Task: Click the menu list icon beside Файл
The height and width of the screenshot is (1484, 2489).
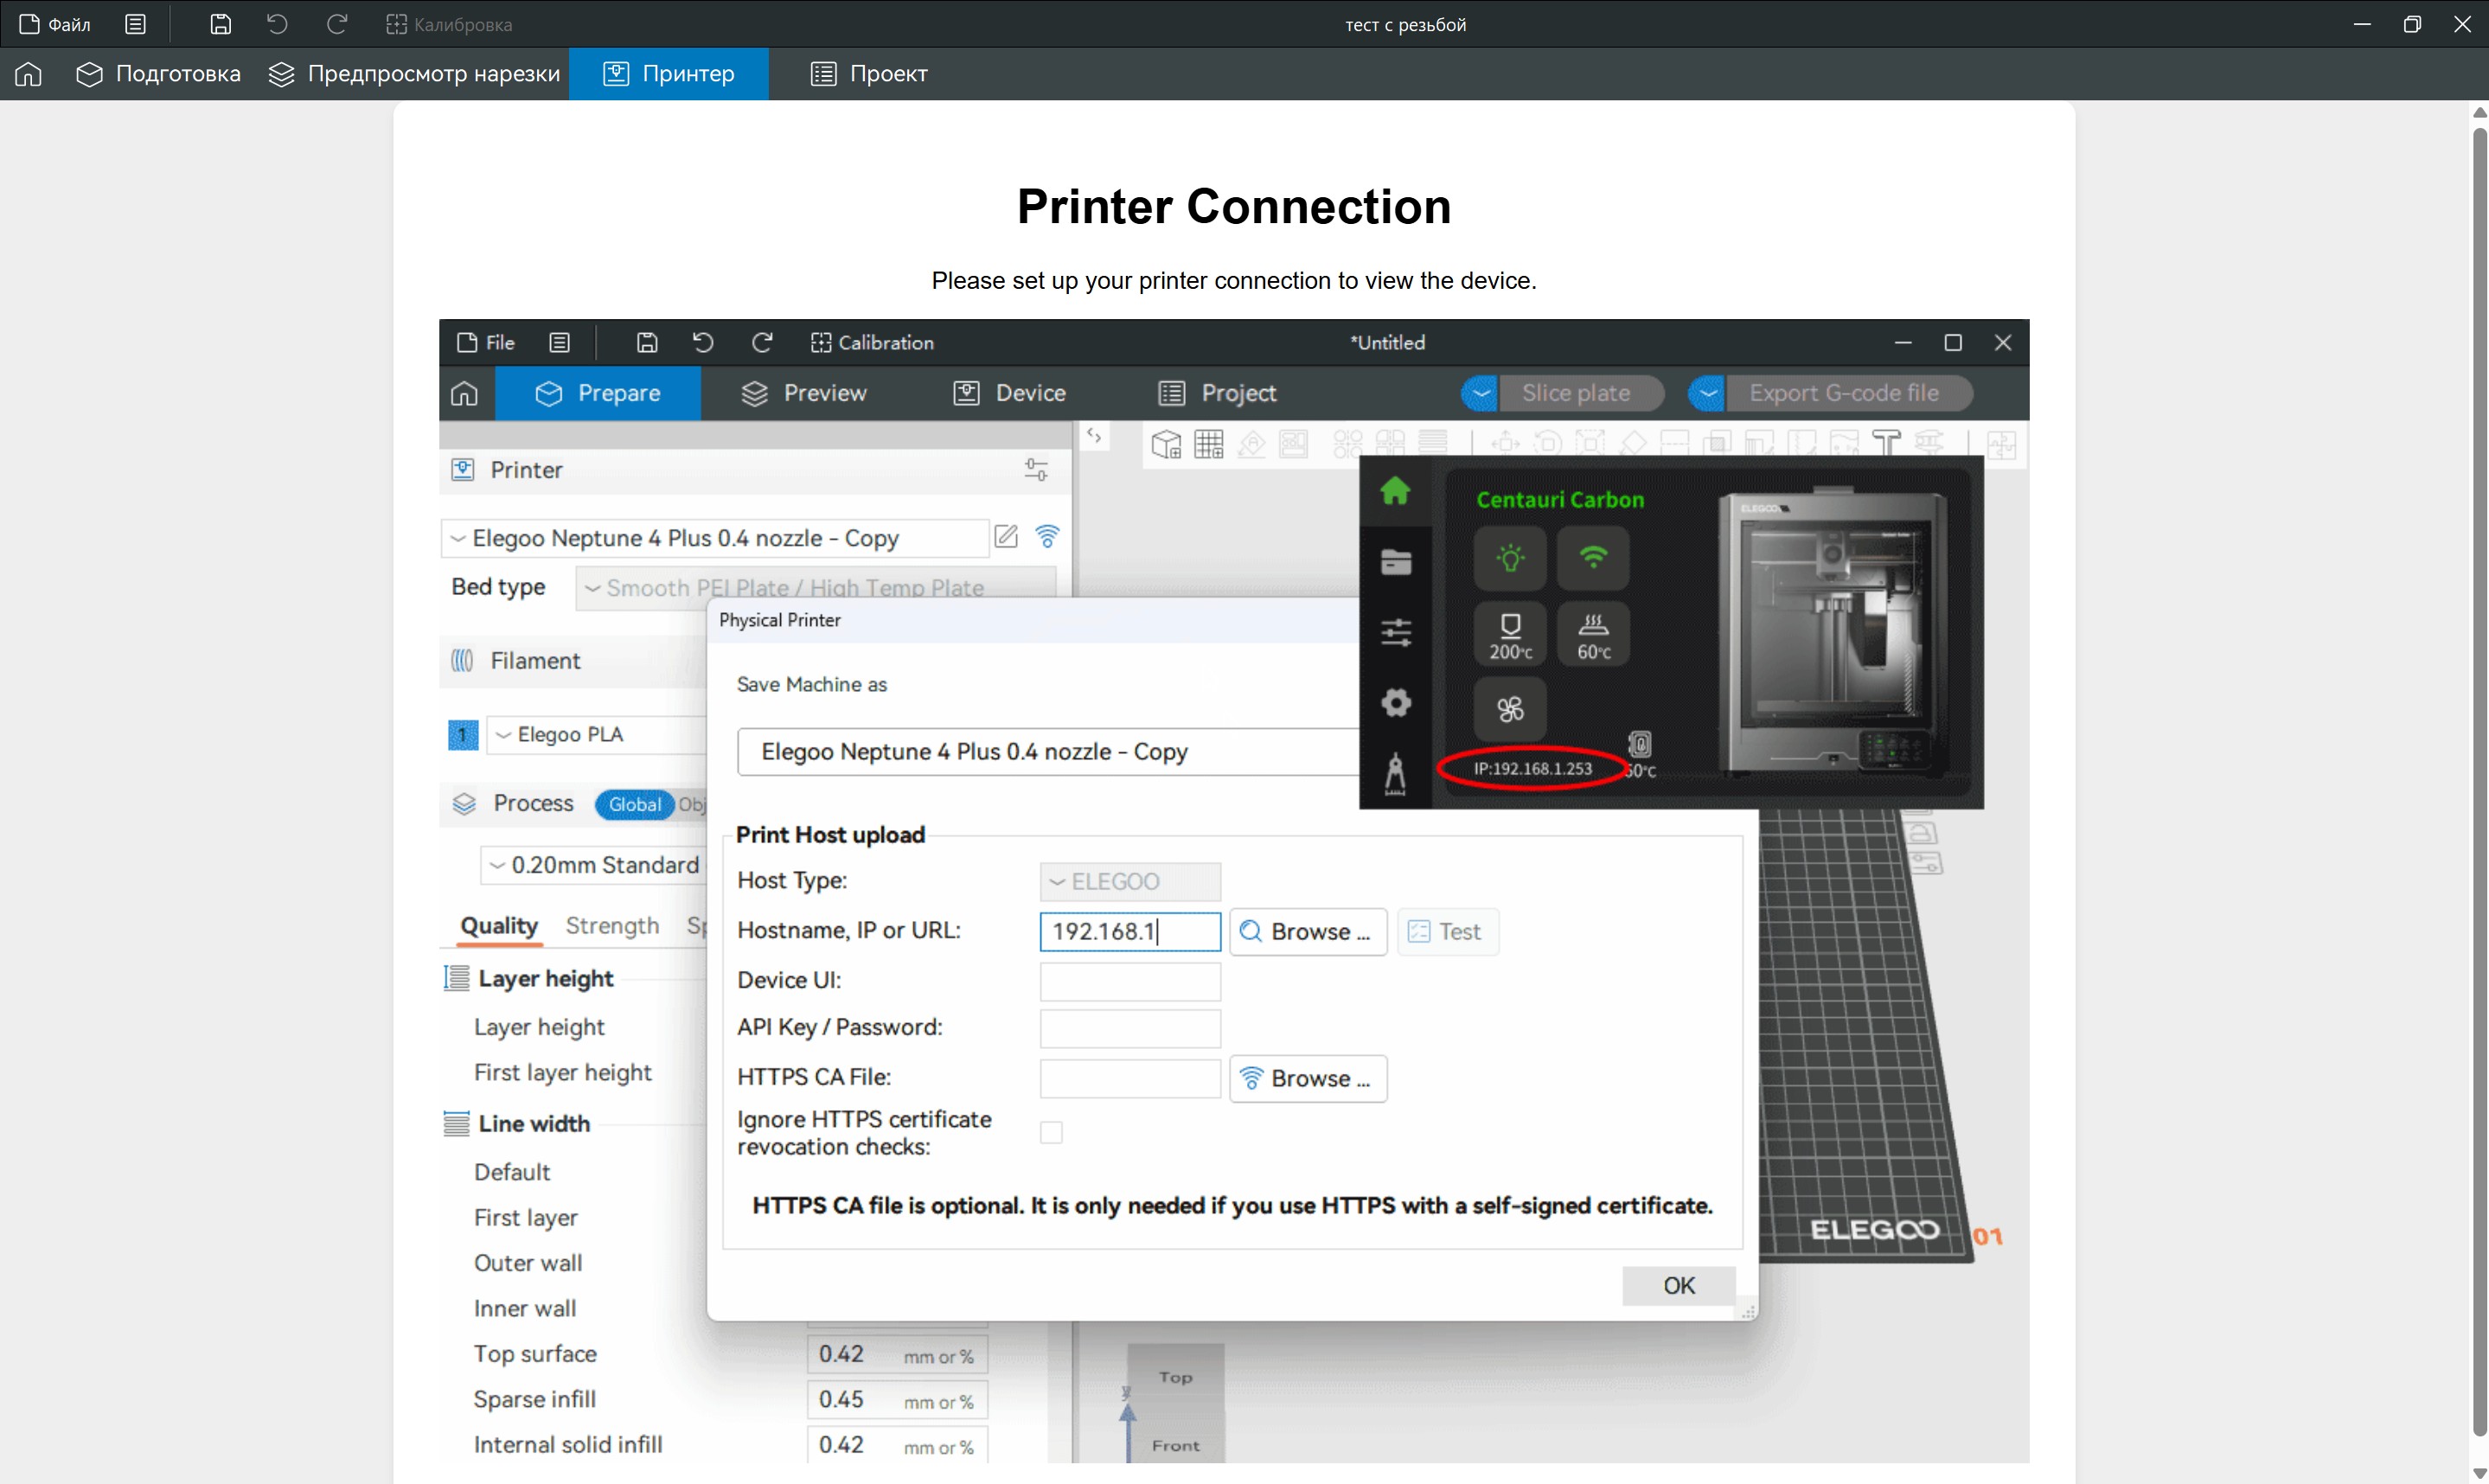Action: (136, 24)
